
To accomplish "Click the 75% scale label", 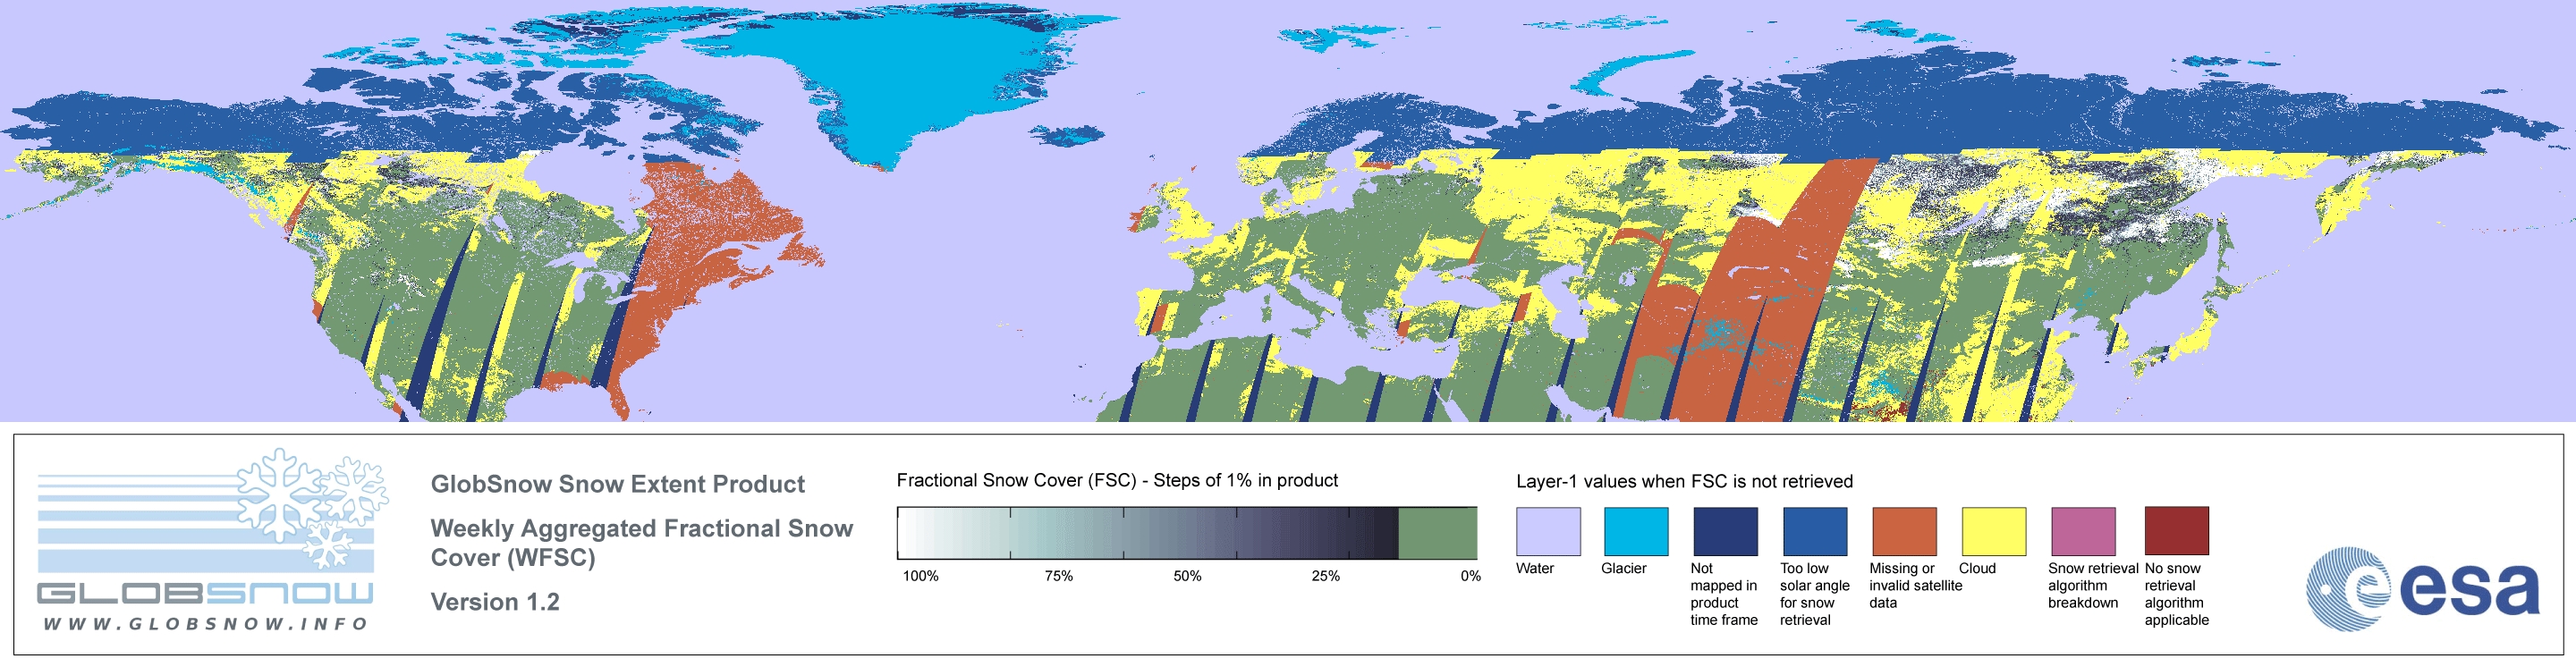I will (x=1058, y=576).
